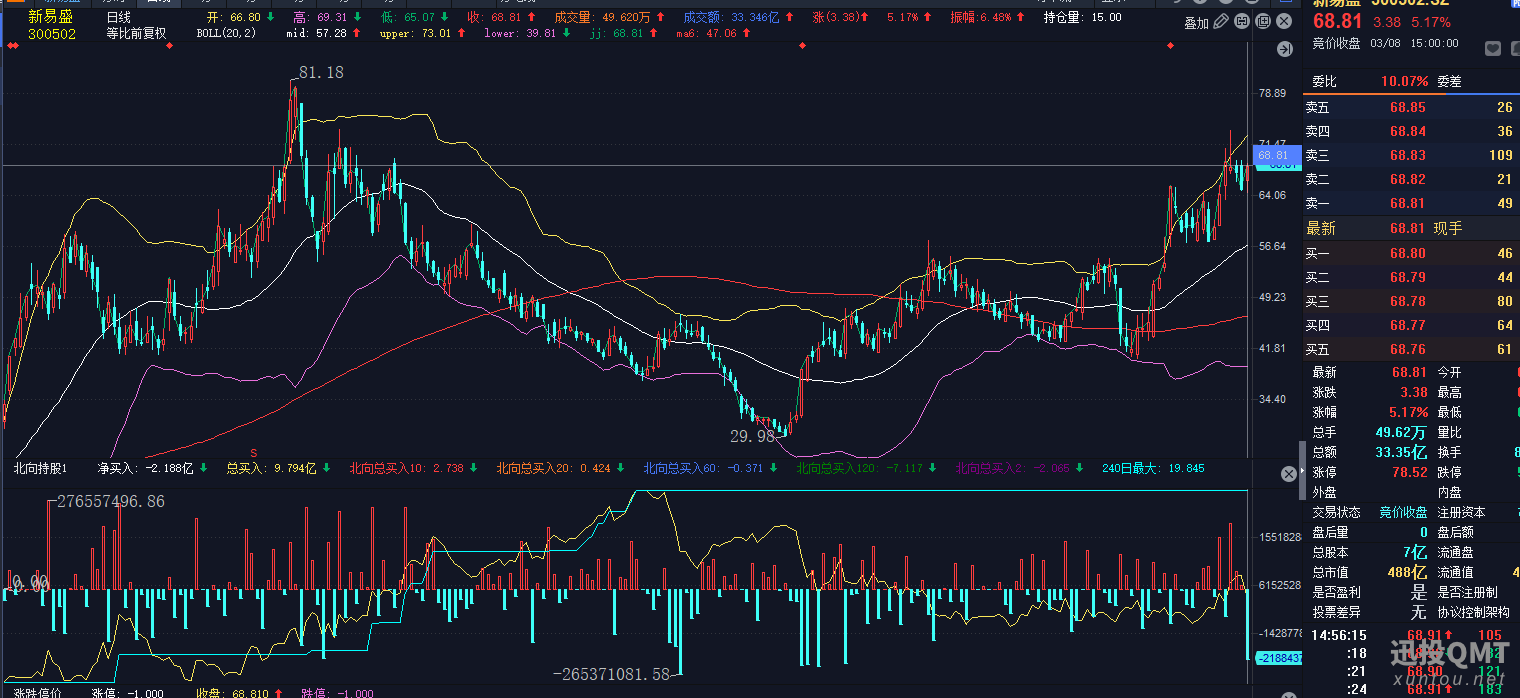Click the red diamond event marker mid-top of chart
The width and height of the screenshot is (1520, 698).
802,46
